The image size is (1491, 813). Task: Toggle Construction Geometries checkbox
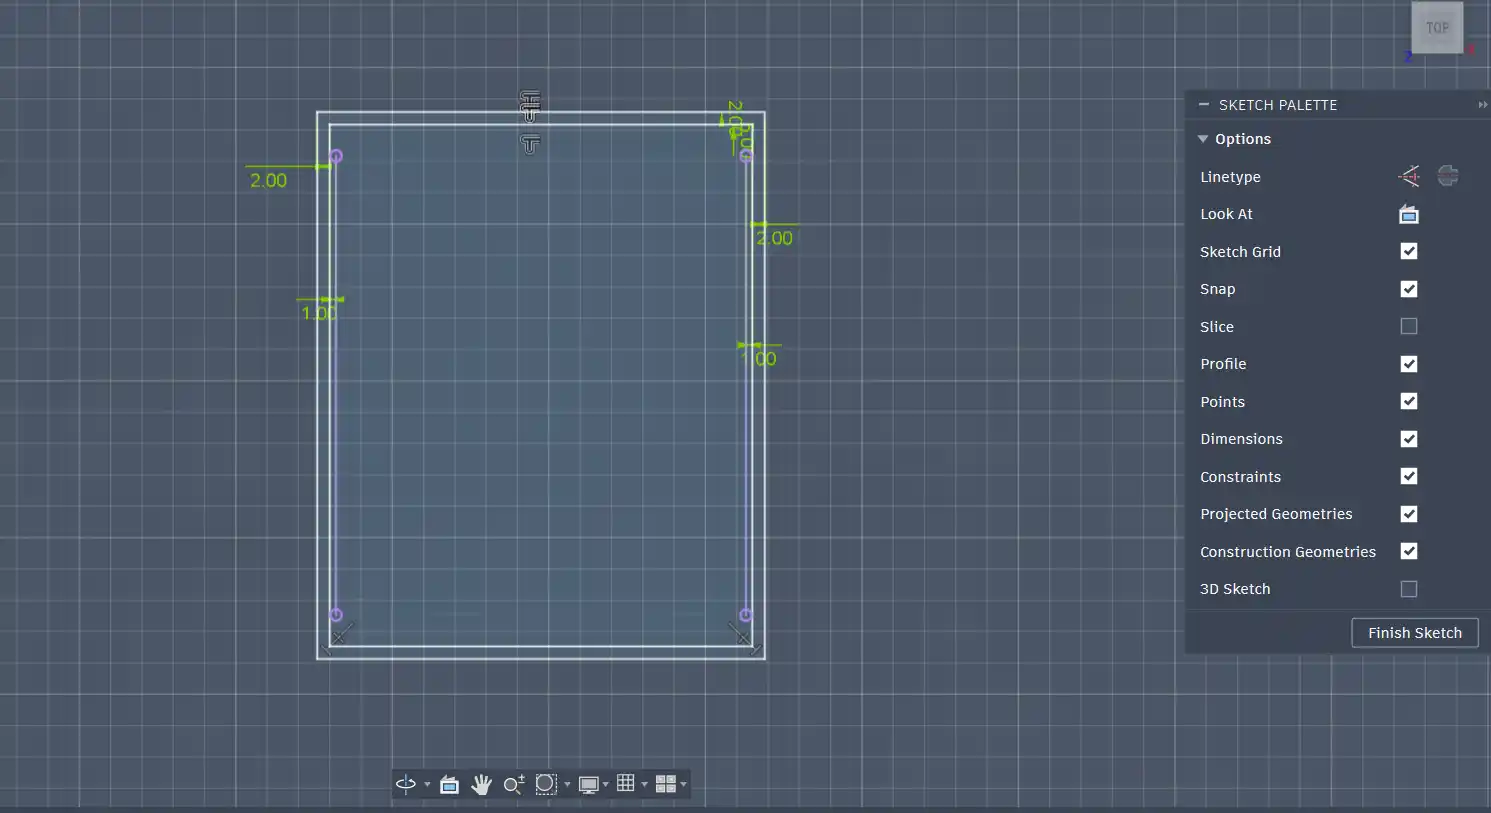(x=1409, y=551)
